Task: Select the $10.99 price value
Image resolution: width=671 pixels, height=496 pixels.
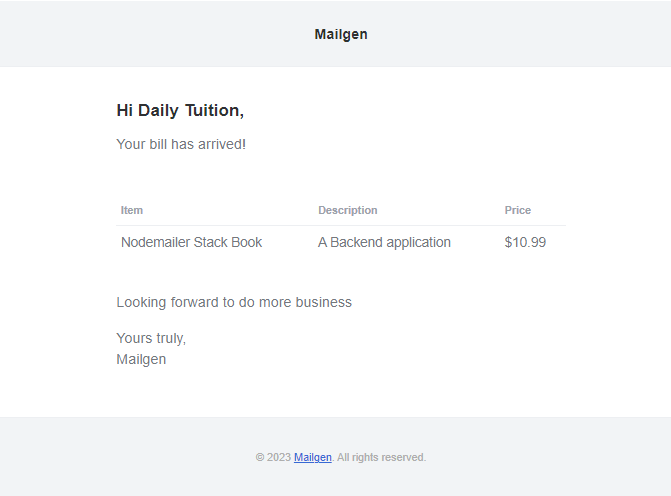Action: pyautogui.click(x=525, y=242)
